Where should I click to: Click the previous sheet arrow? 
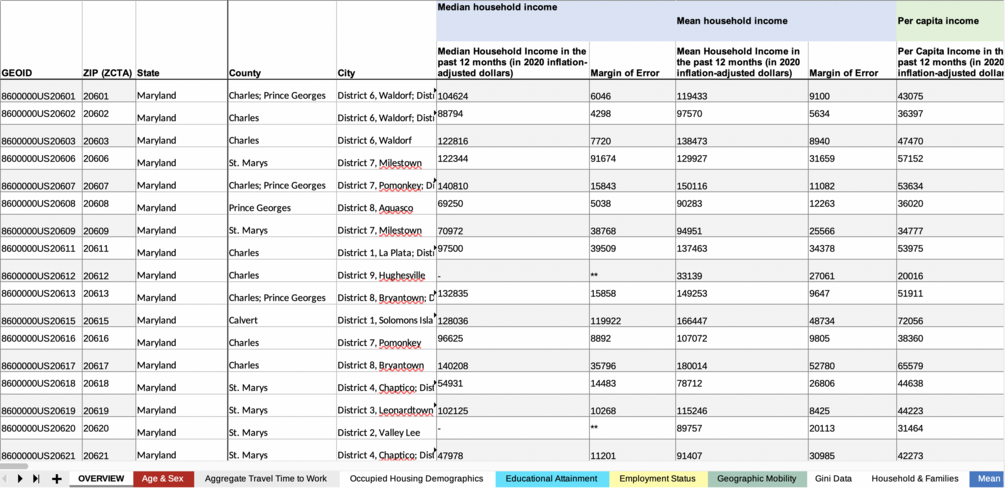[5, 478]
